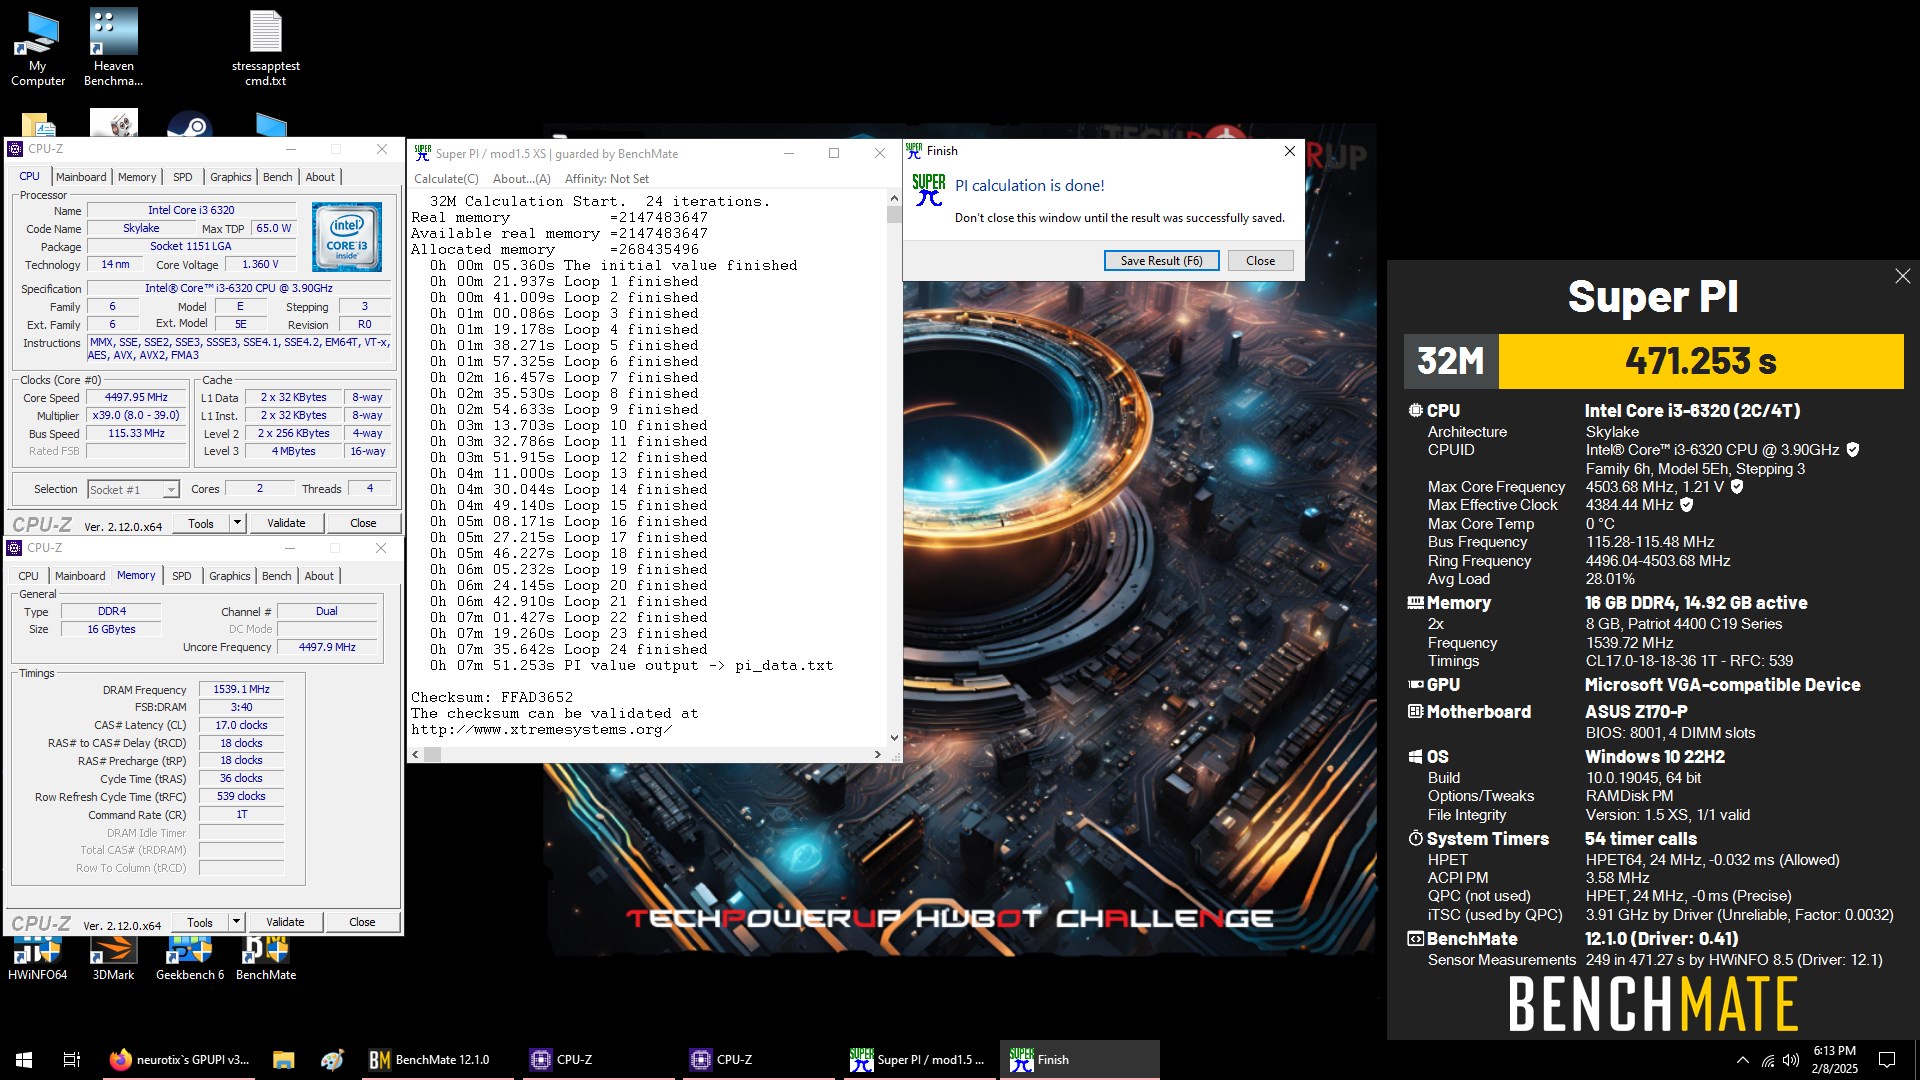Click Core Speed value 4497.95 MHz
The width and height of the screenshot is (1920, 1080).
coord(137,397)
